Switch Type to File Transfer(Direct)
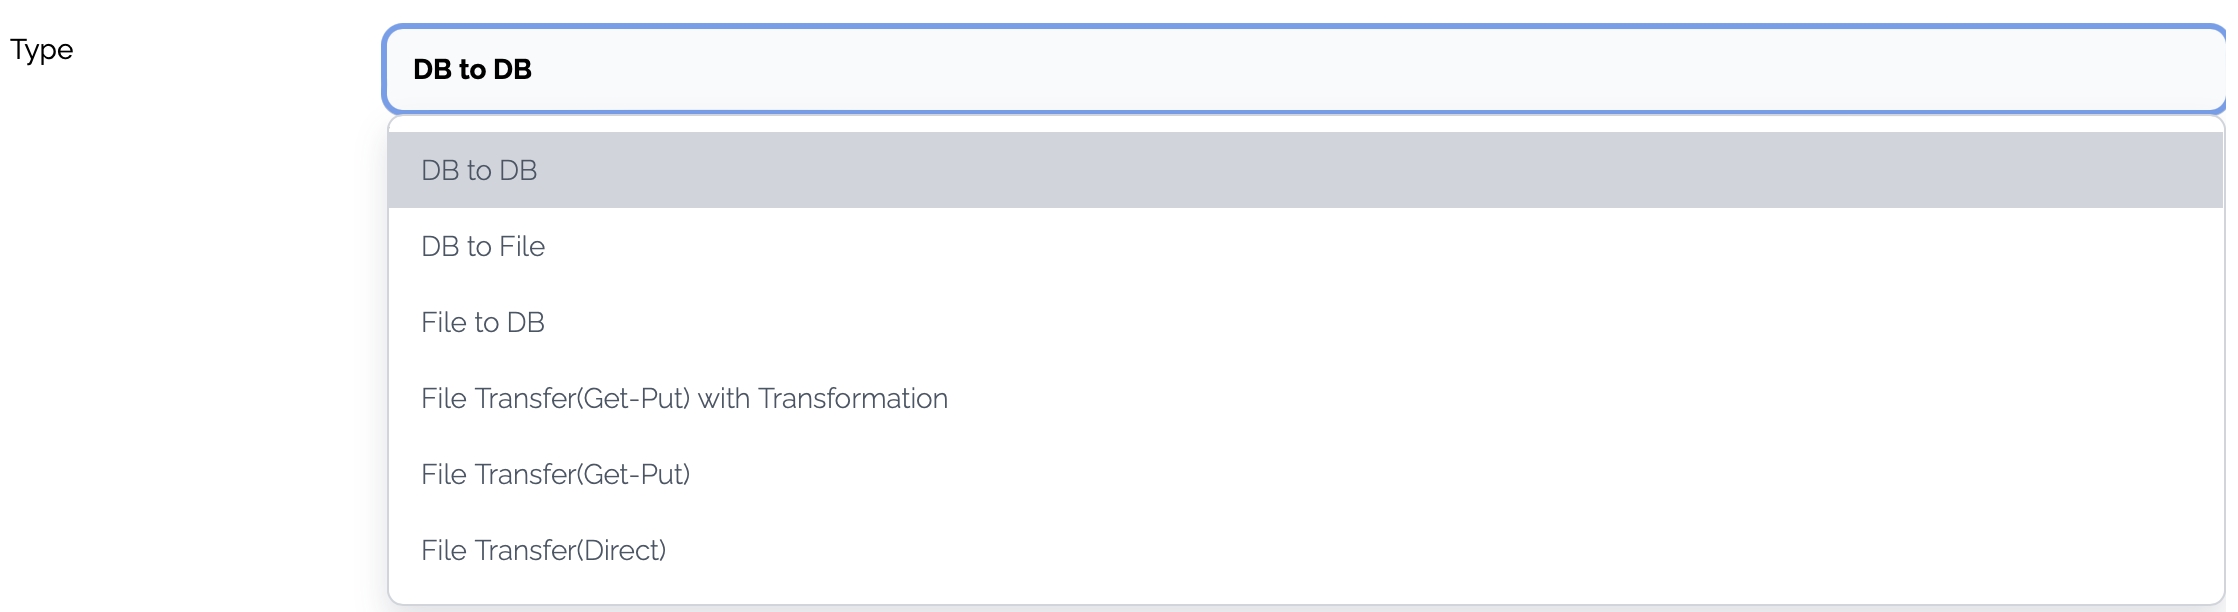2238x612 pixels. (x=544, y=550)
